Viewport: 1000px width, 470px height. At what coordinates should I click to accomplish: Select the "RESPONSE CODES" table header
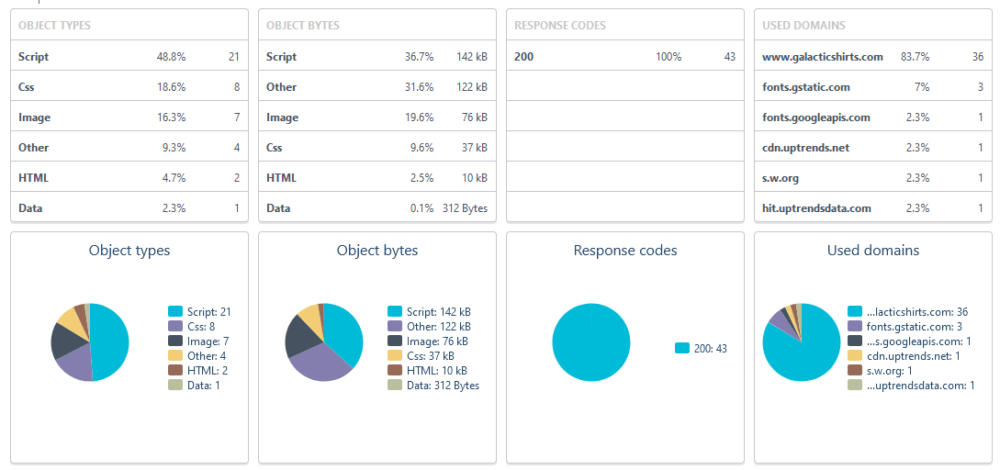tap(560, 26)
